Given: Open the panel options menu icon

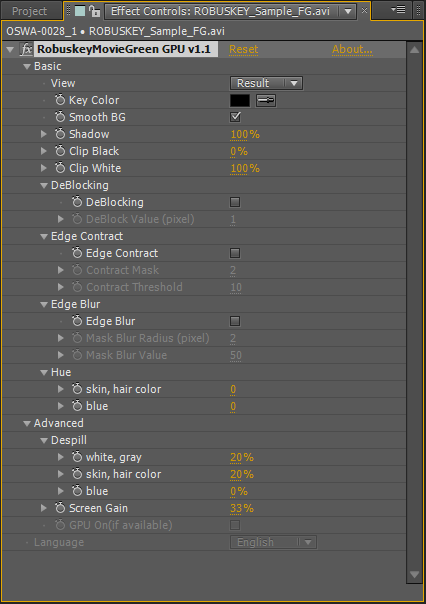Looking at the screenshot, I should 398,10.
